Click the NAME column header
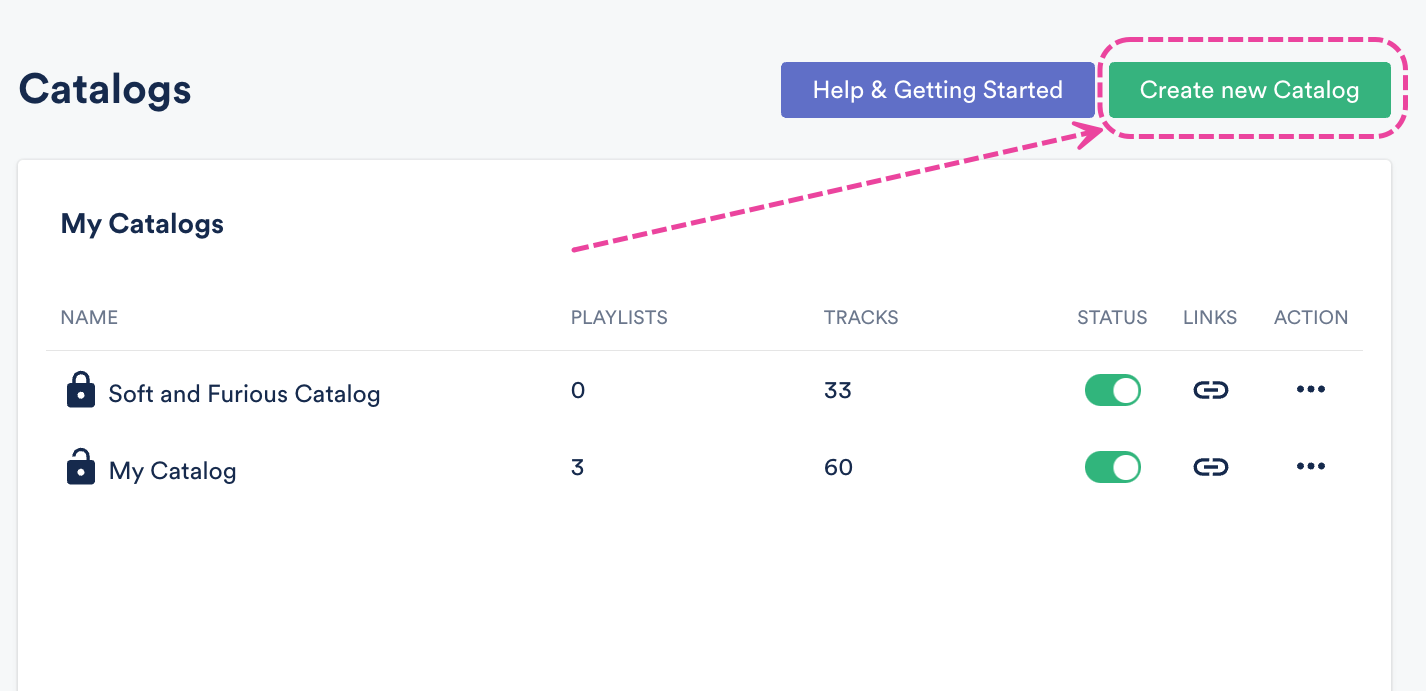1426x691 pixels. [89, 318]
